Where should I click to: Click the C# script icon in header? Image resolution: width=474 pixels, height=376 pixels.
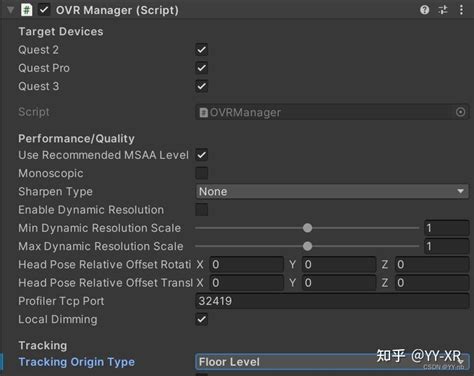click(x=27, y=10)
